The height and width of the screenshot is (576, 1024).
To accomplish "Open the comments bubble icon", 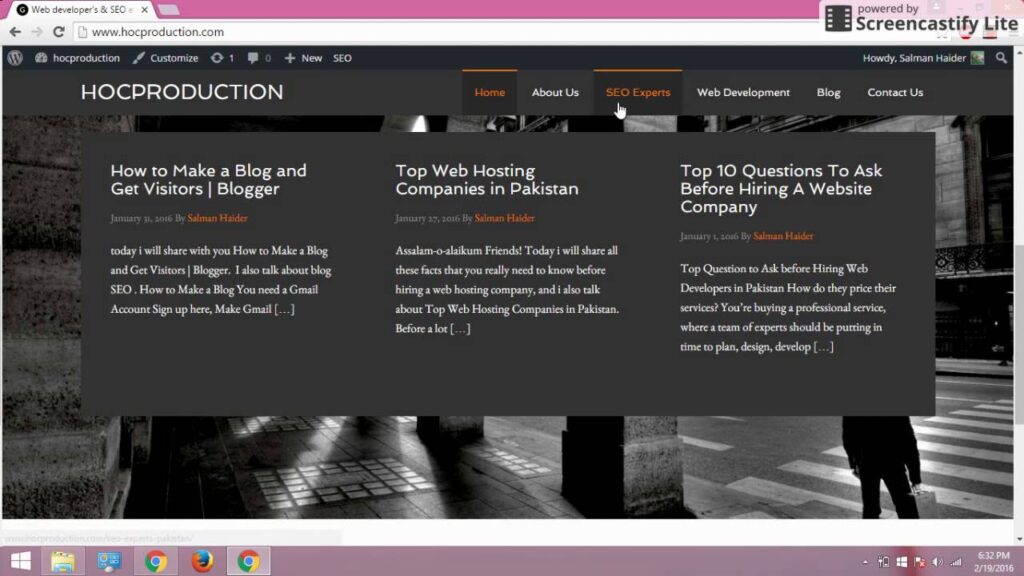I will [259, 58].
